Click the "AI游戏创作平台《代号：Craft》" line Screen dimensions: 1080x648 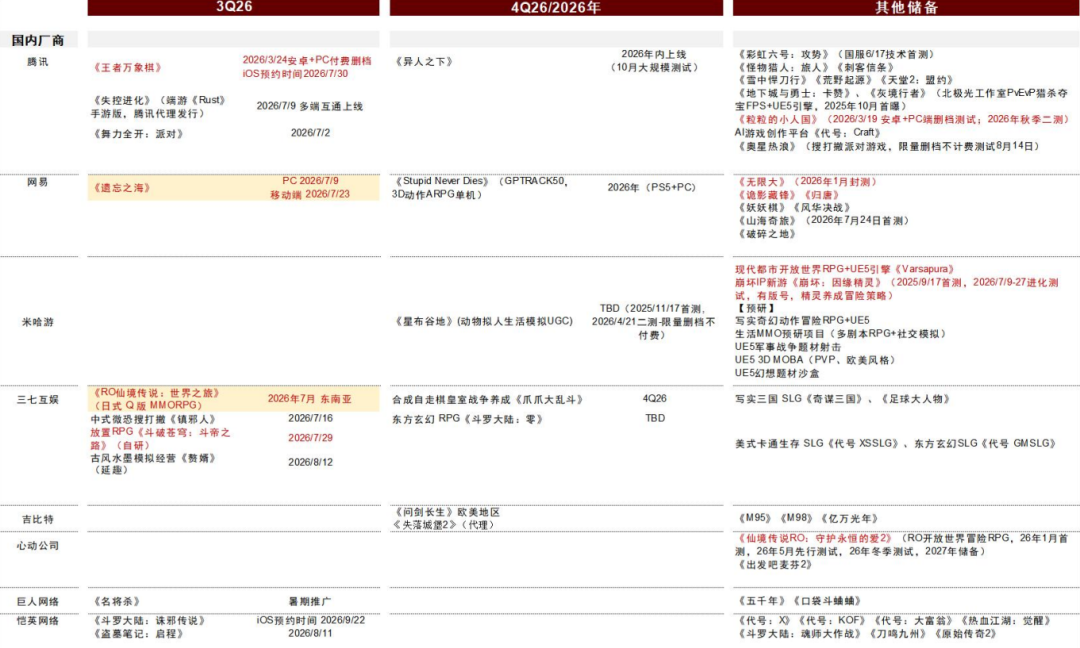(808, 132)
